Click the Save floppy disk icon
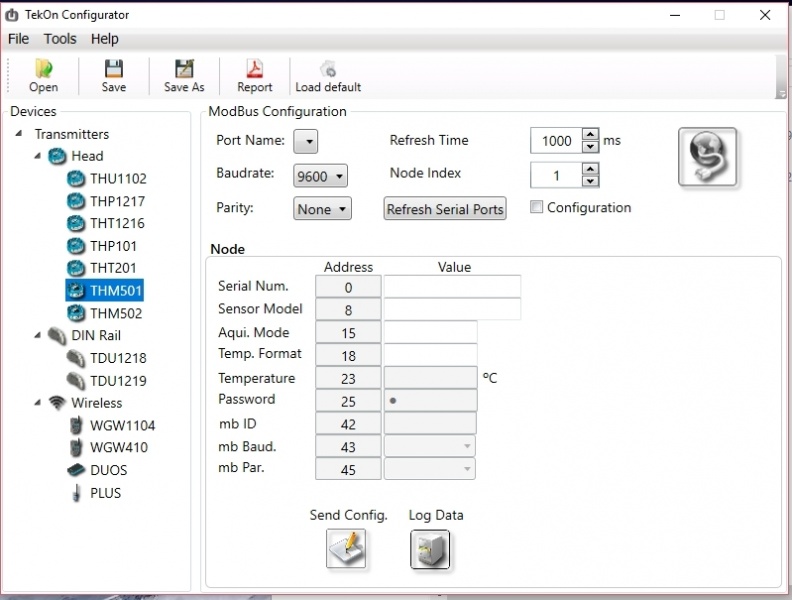792x600 pixels. point(114,69)
